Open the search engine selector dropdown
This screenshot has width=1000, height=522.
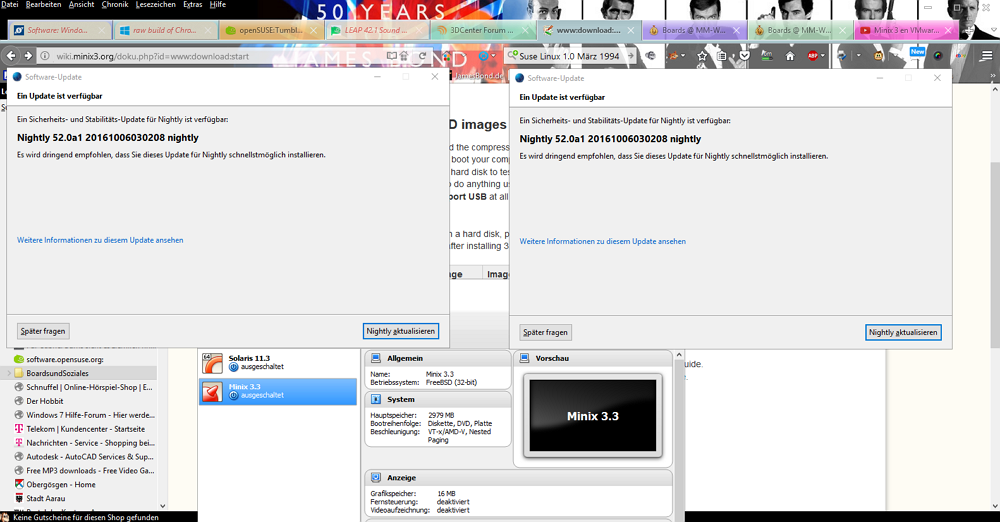coord(514,56)
